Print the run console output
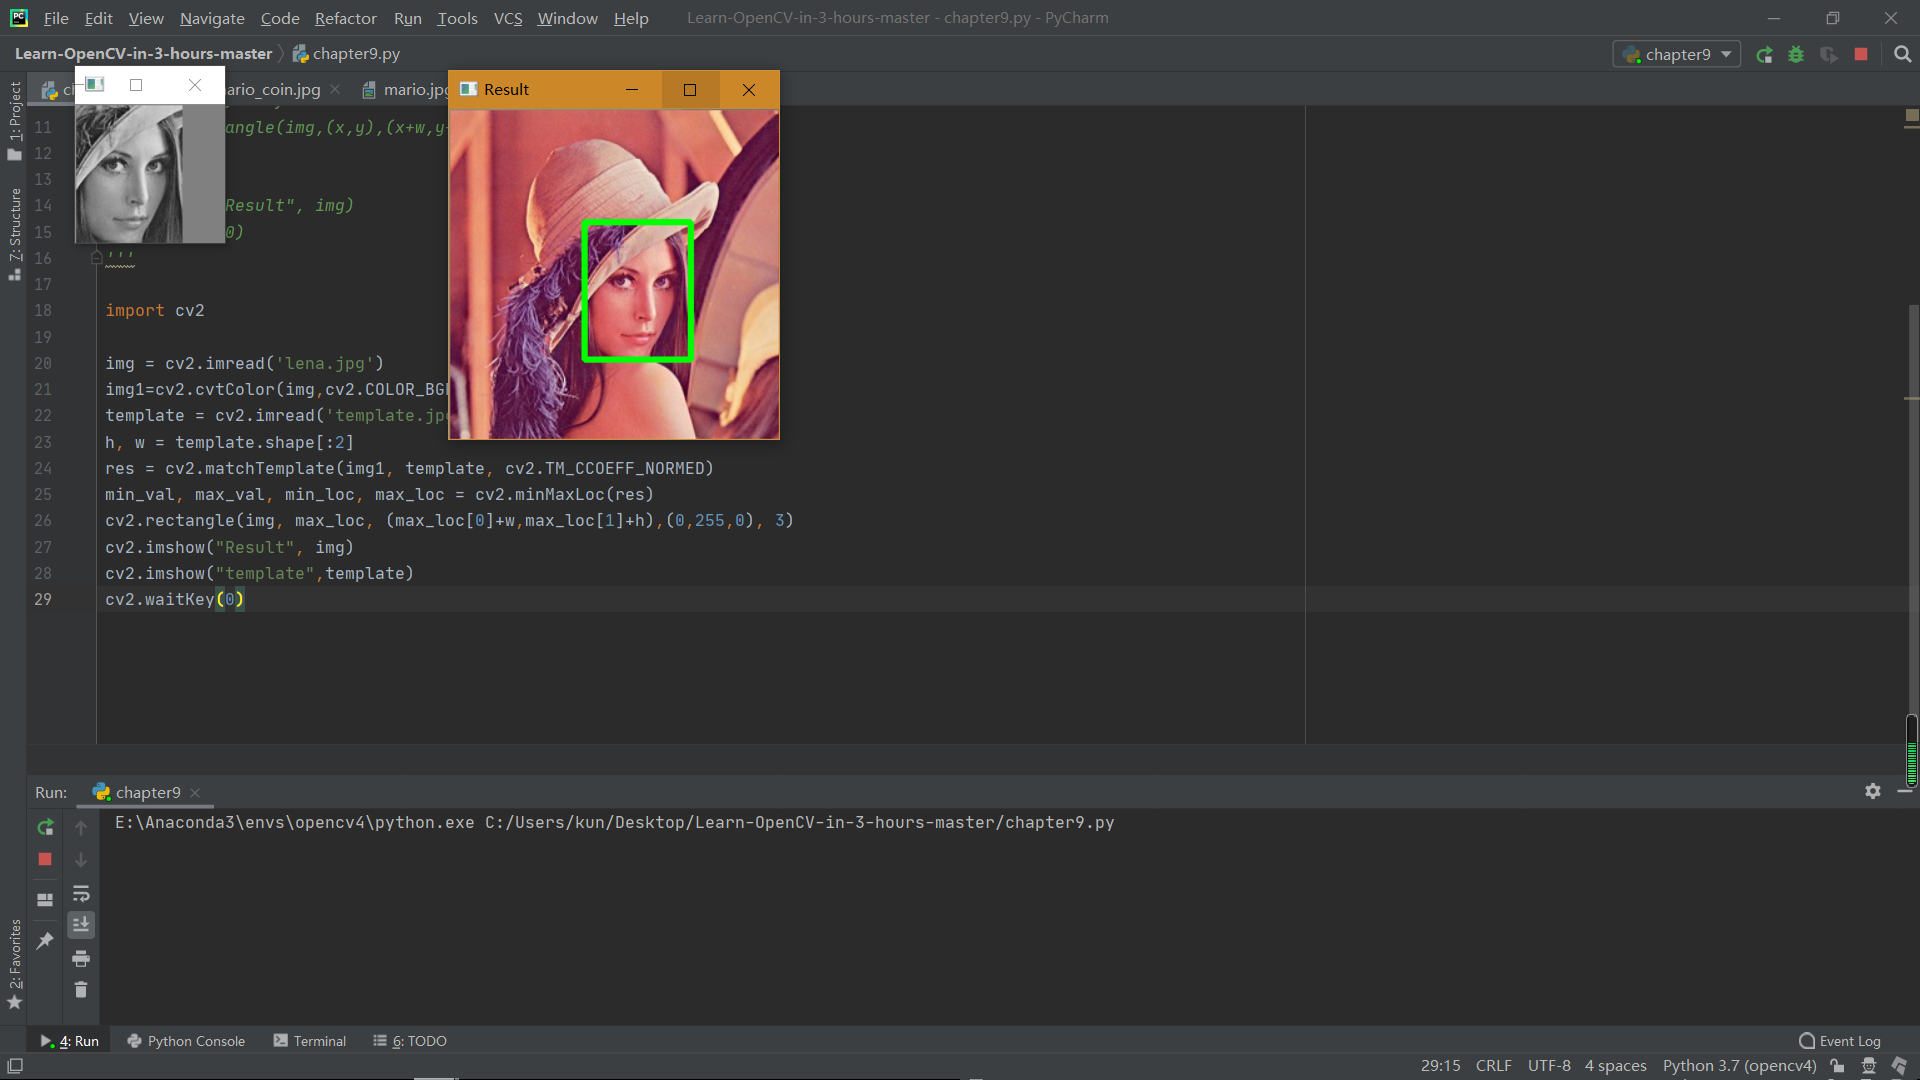 pyautogui.click(x=81, y=959)
